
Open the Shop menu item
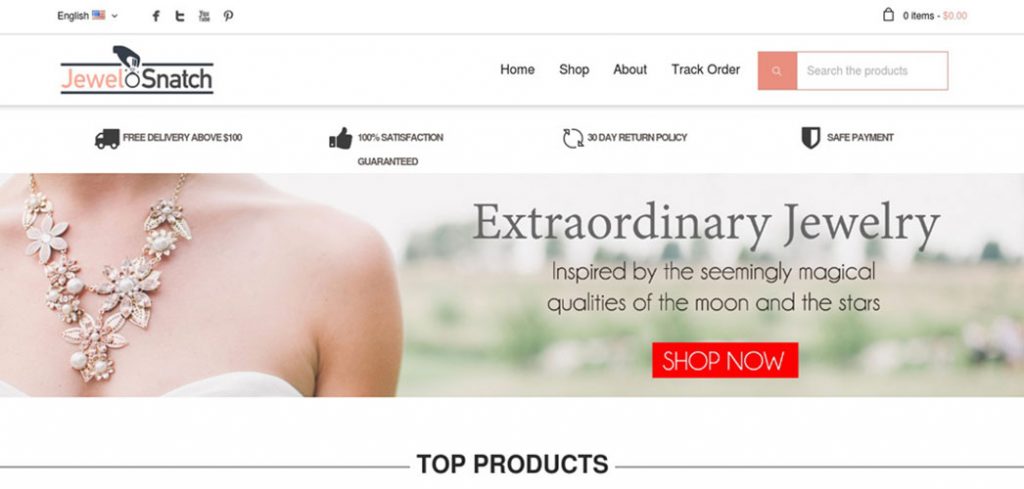[x=574, y=70]
